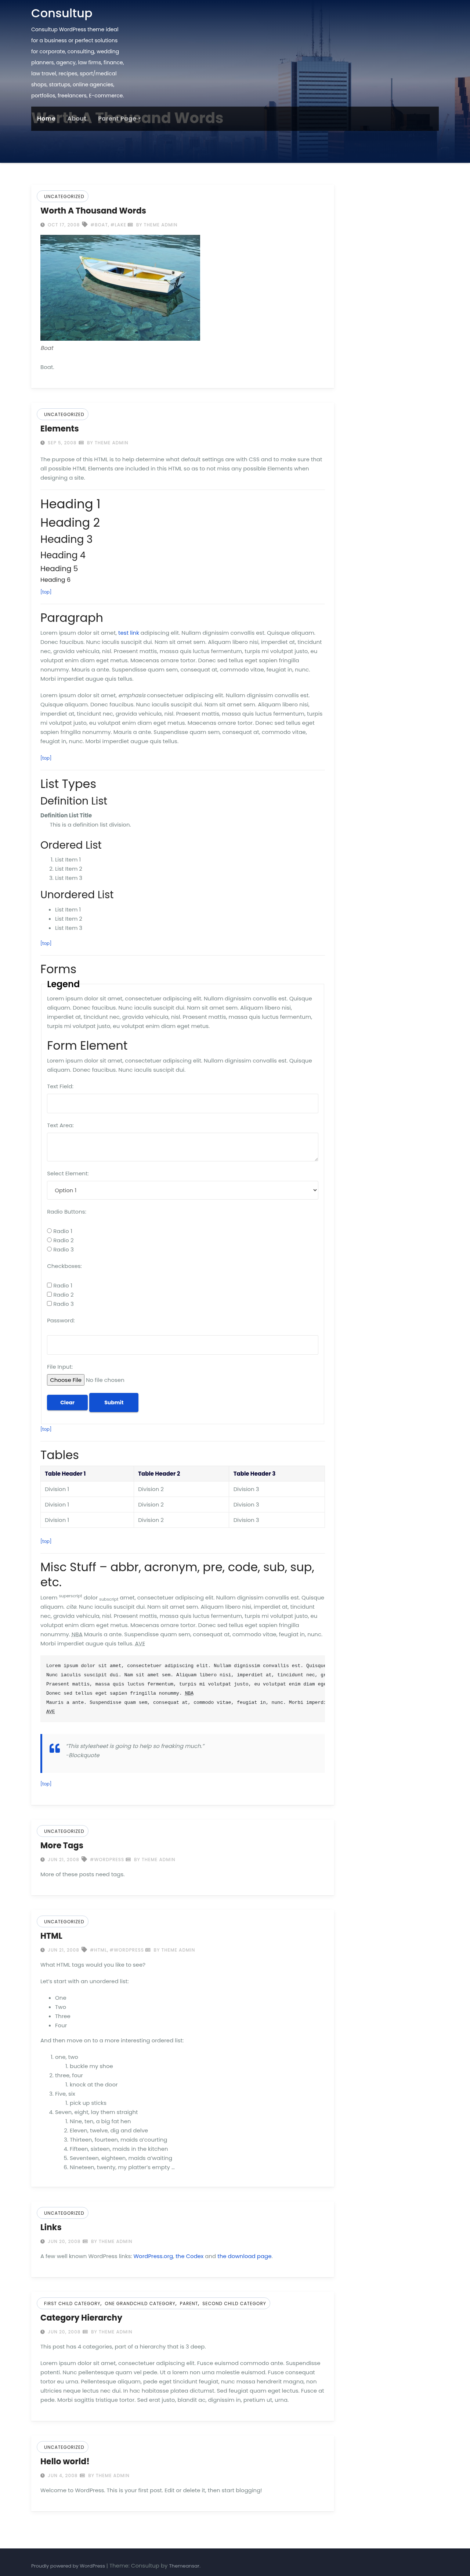The height and width of the screenshot is (2576, 470).
Task: Select Radio 2 under Radio Buttons
Action: [x=49, y=1240]
